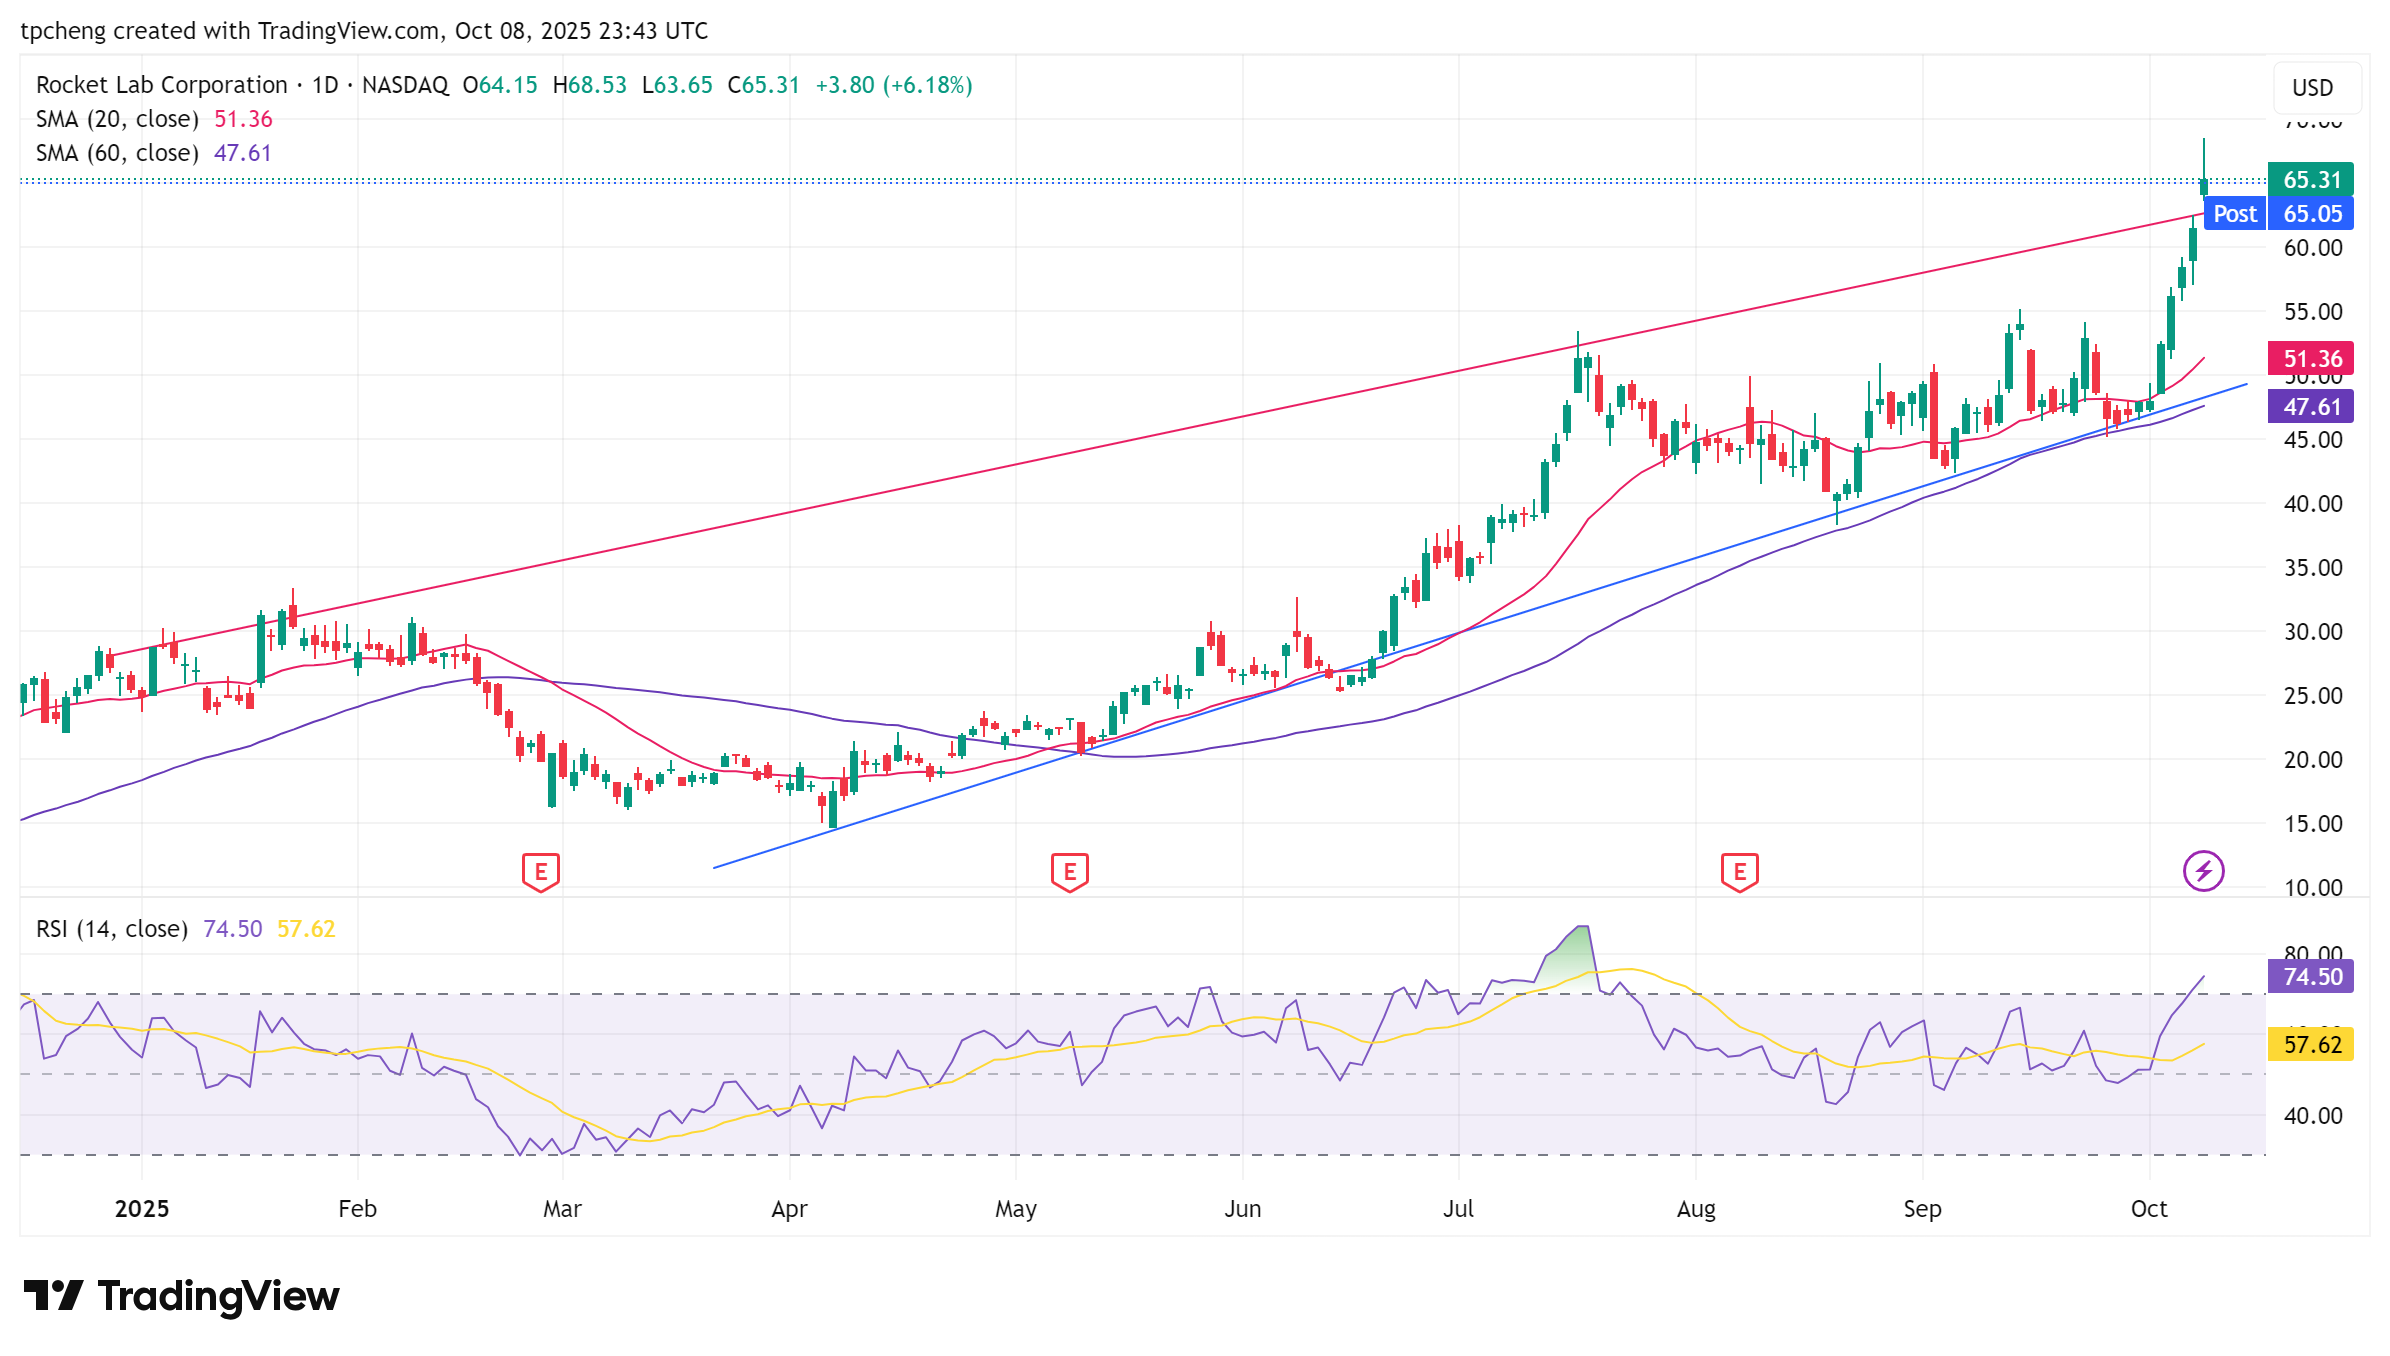The height and width of the screenshot is (1356, 2390).
Task: Click the Jul label on time axis
Action: 1458,1209
